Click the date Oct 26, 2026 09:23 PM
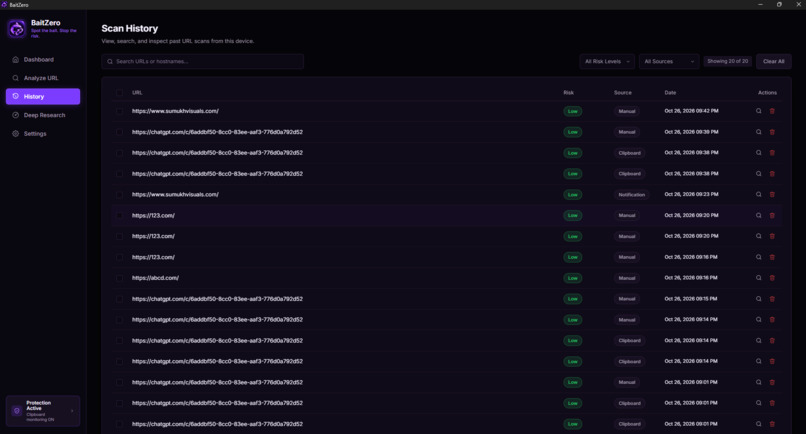The image size is (806, 434). point(691,194)
